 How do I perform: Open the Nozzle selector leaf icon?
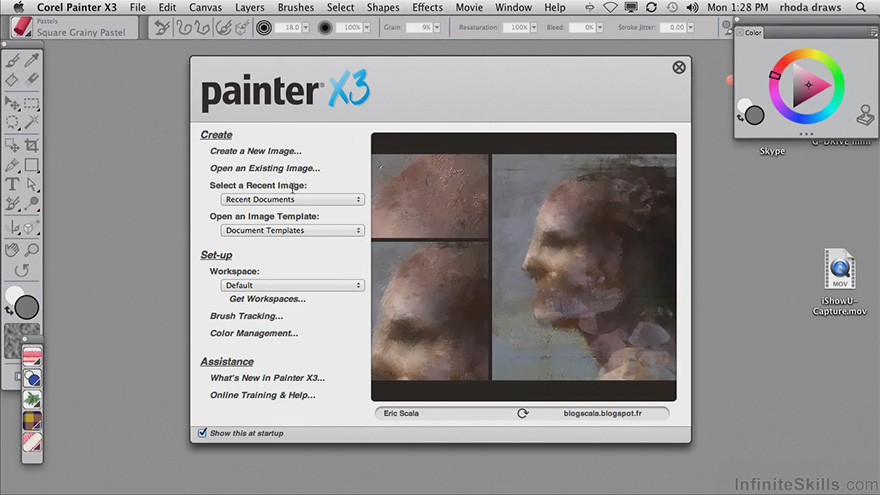(32, 400)
